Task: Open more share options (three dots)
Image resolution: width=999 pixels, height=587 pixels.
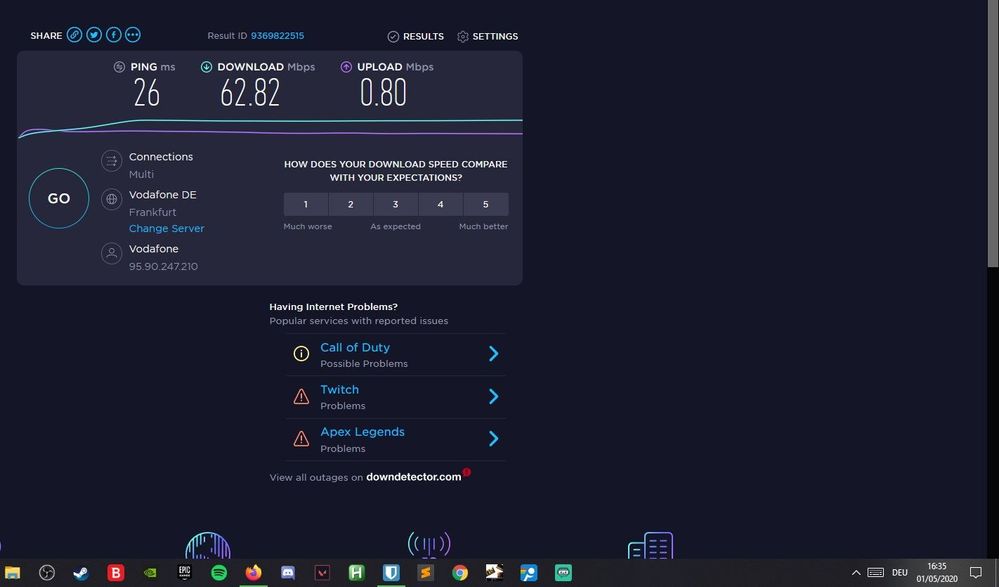Action: [x=133, y=35]
